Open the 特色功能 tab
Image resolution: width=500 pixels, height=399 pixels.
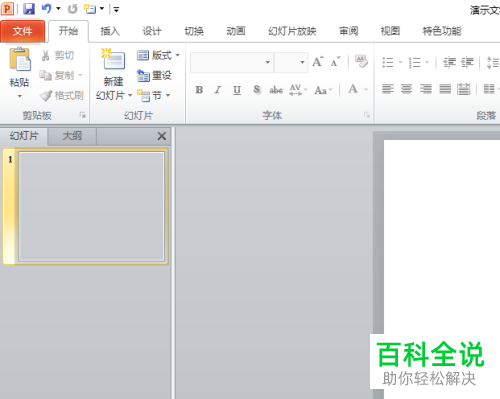pos(442,31)
